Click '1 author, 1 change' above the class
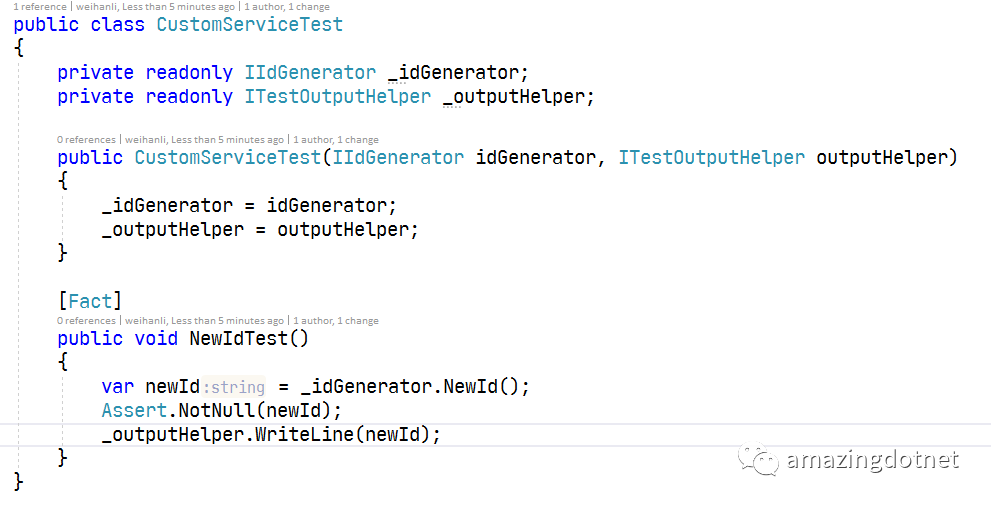The image size is (991, 505). point(286,7)
